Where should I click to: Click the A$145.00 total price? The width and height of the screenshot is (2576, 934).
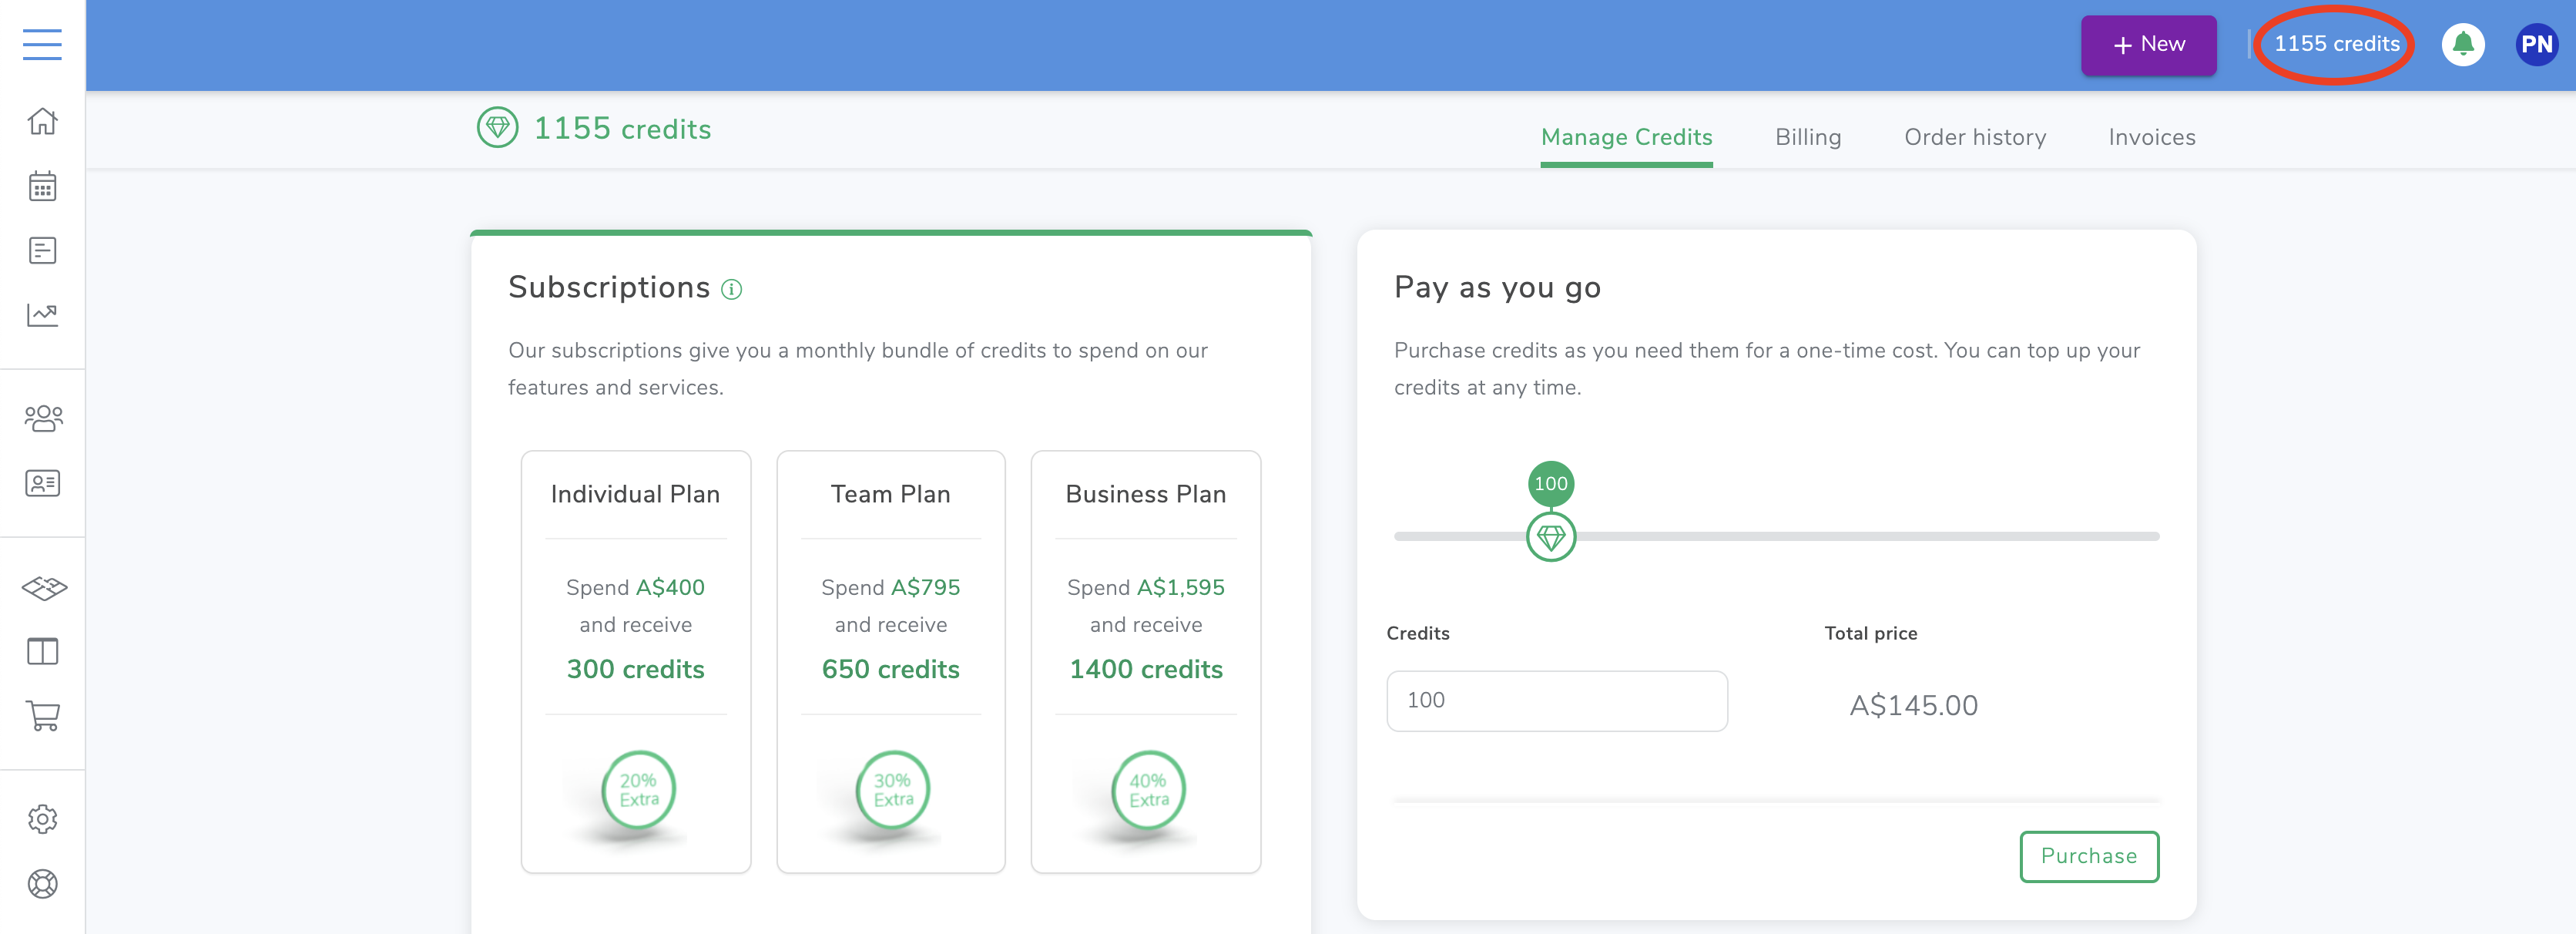1913,706
